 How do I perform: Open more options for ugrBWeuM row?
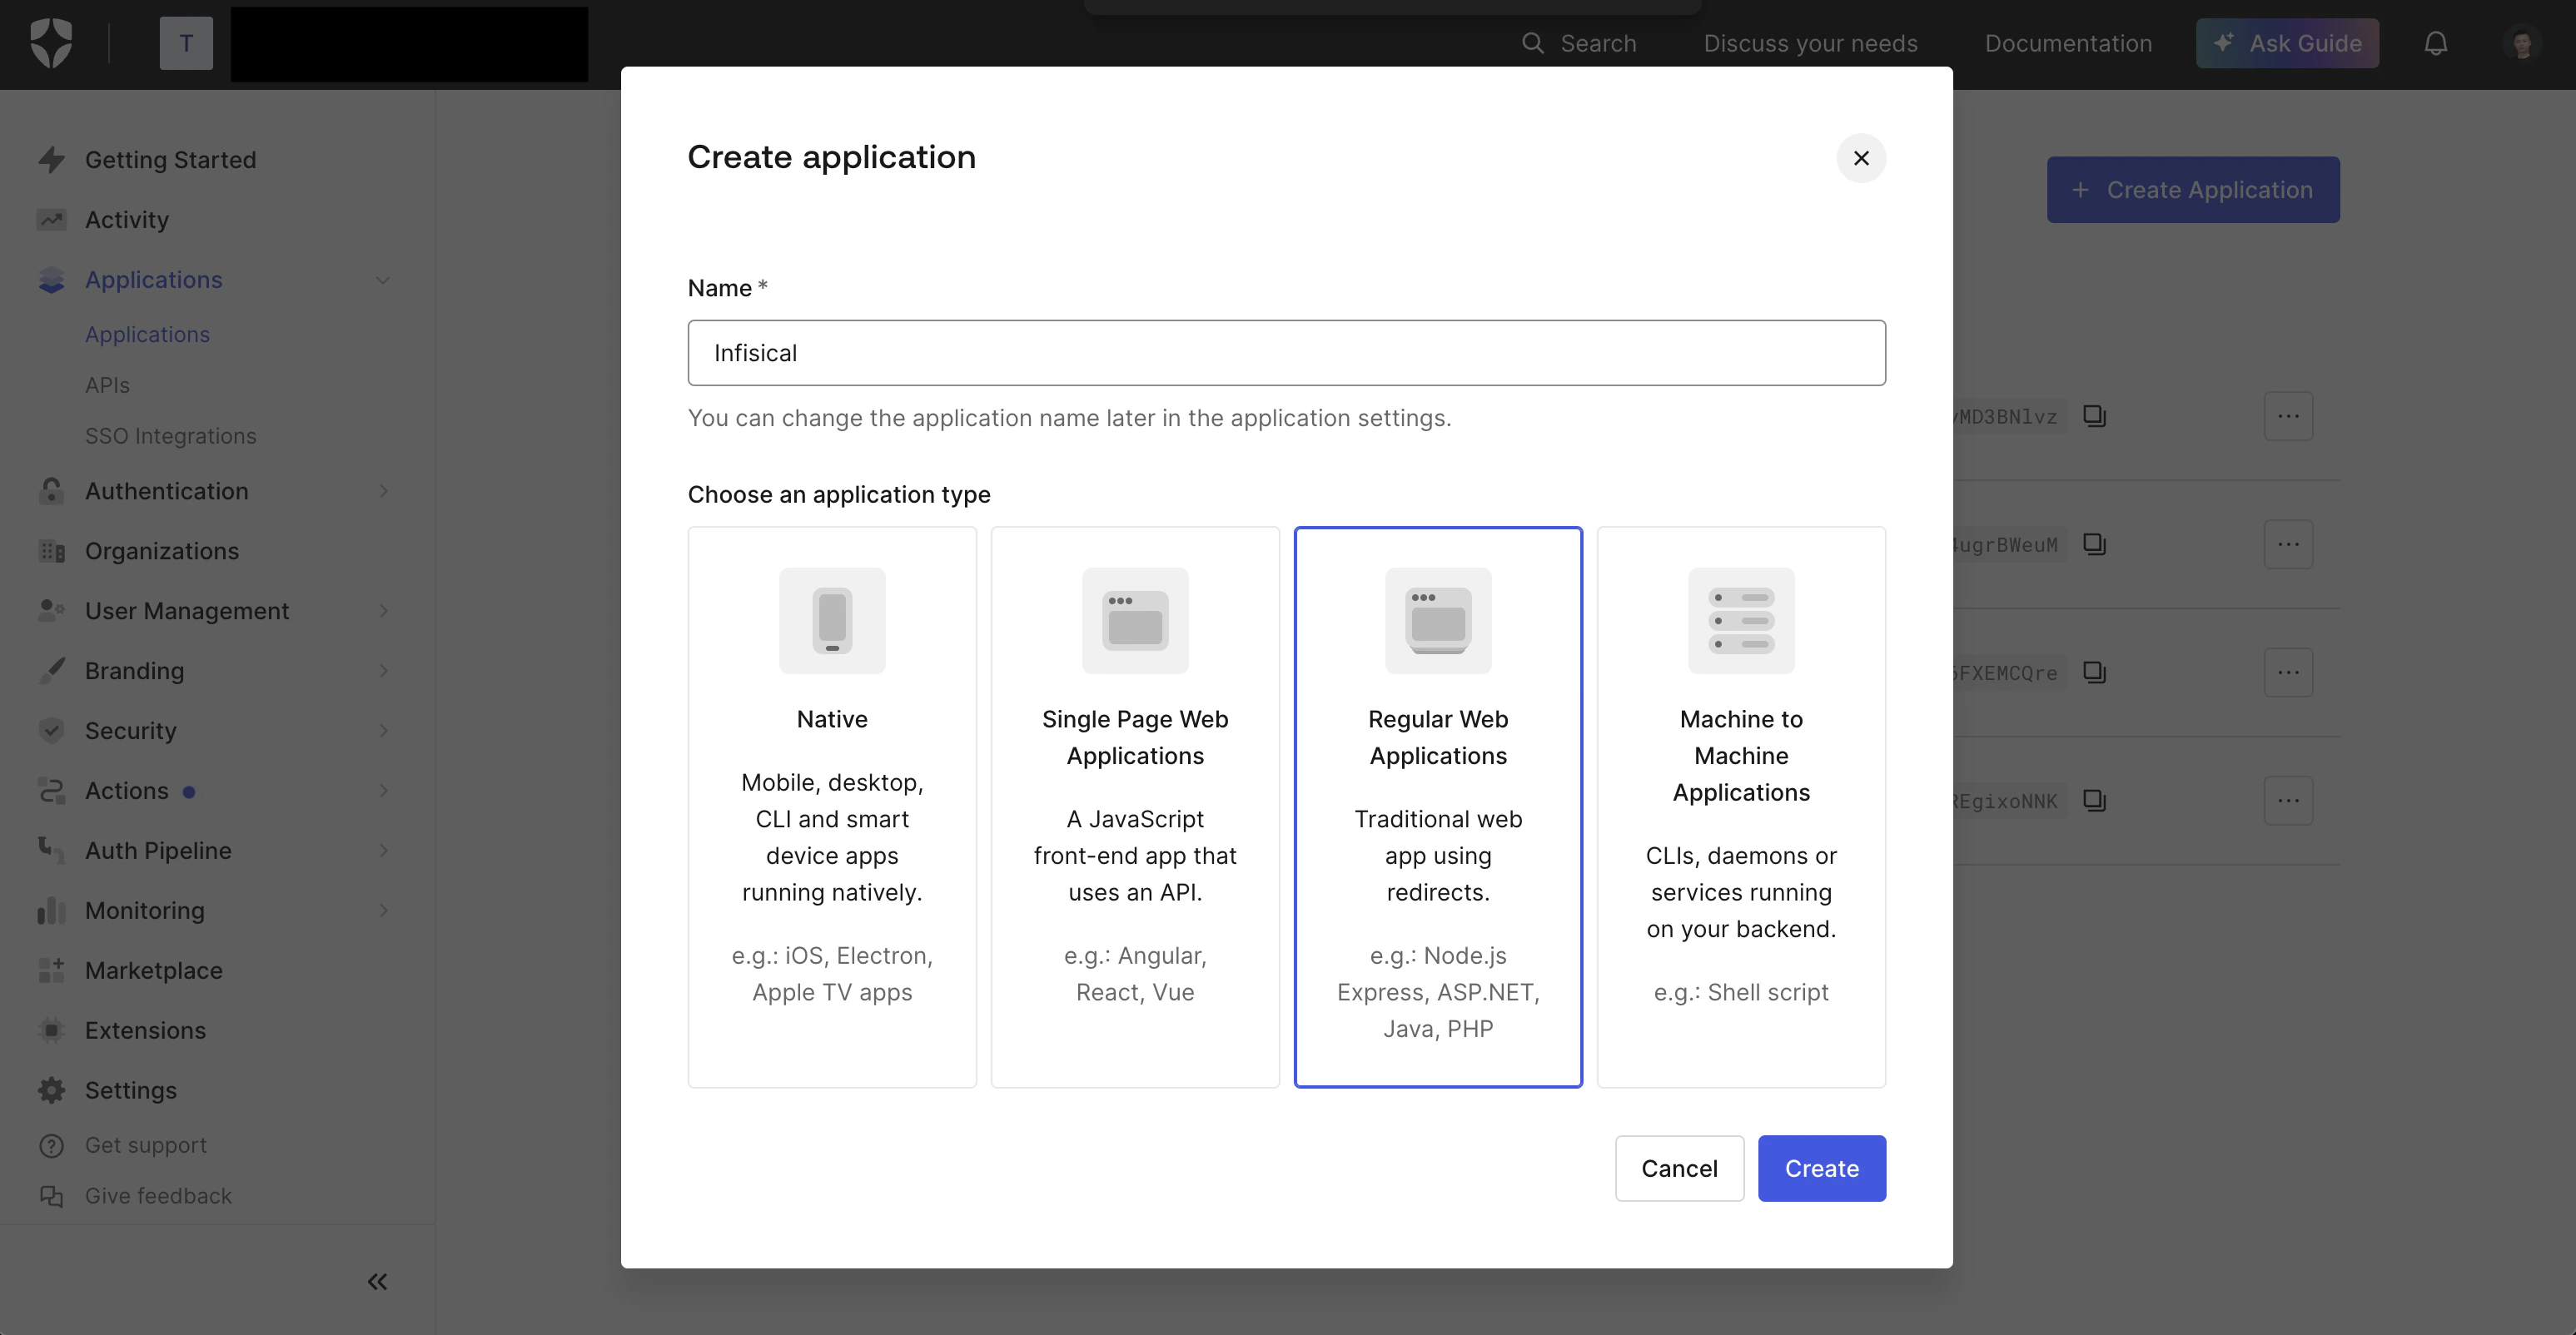(x=2288, y=544)
